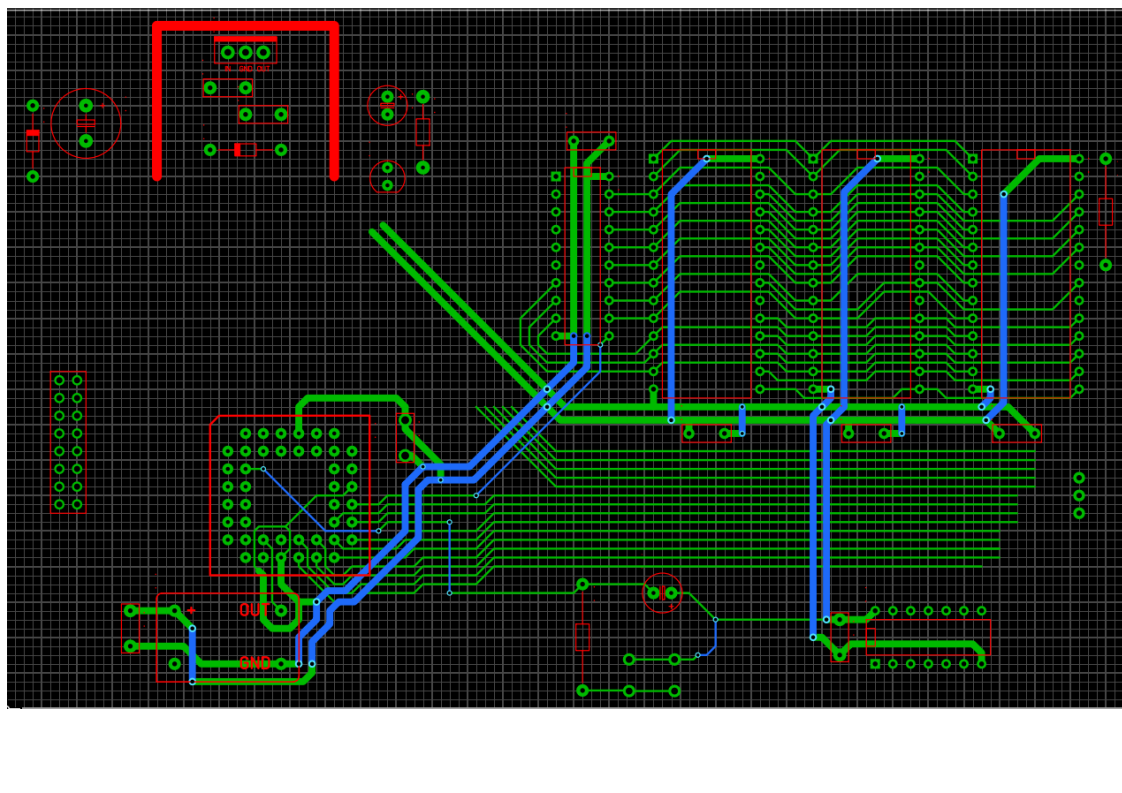This screenshot has height=793, width=1122.
Task: Click the regulator pad labeled OUT
Action: click(x=263, y=52)
